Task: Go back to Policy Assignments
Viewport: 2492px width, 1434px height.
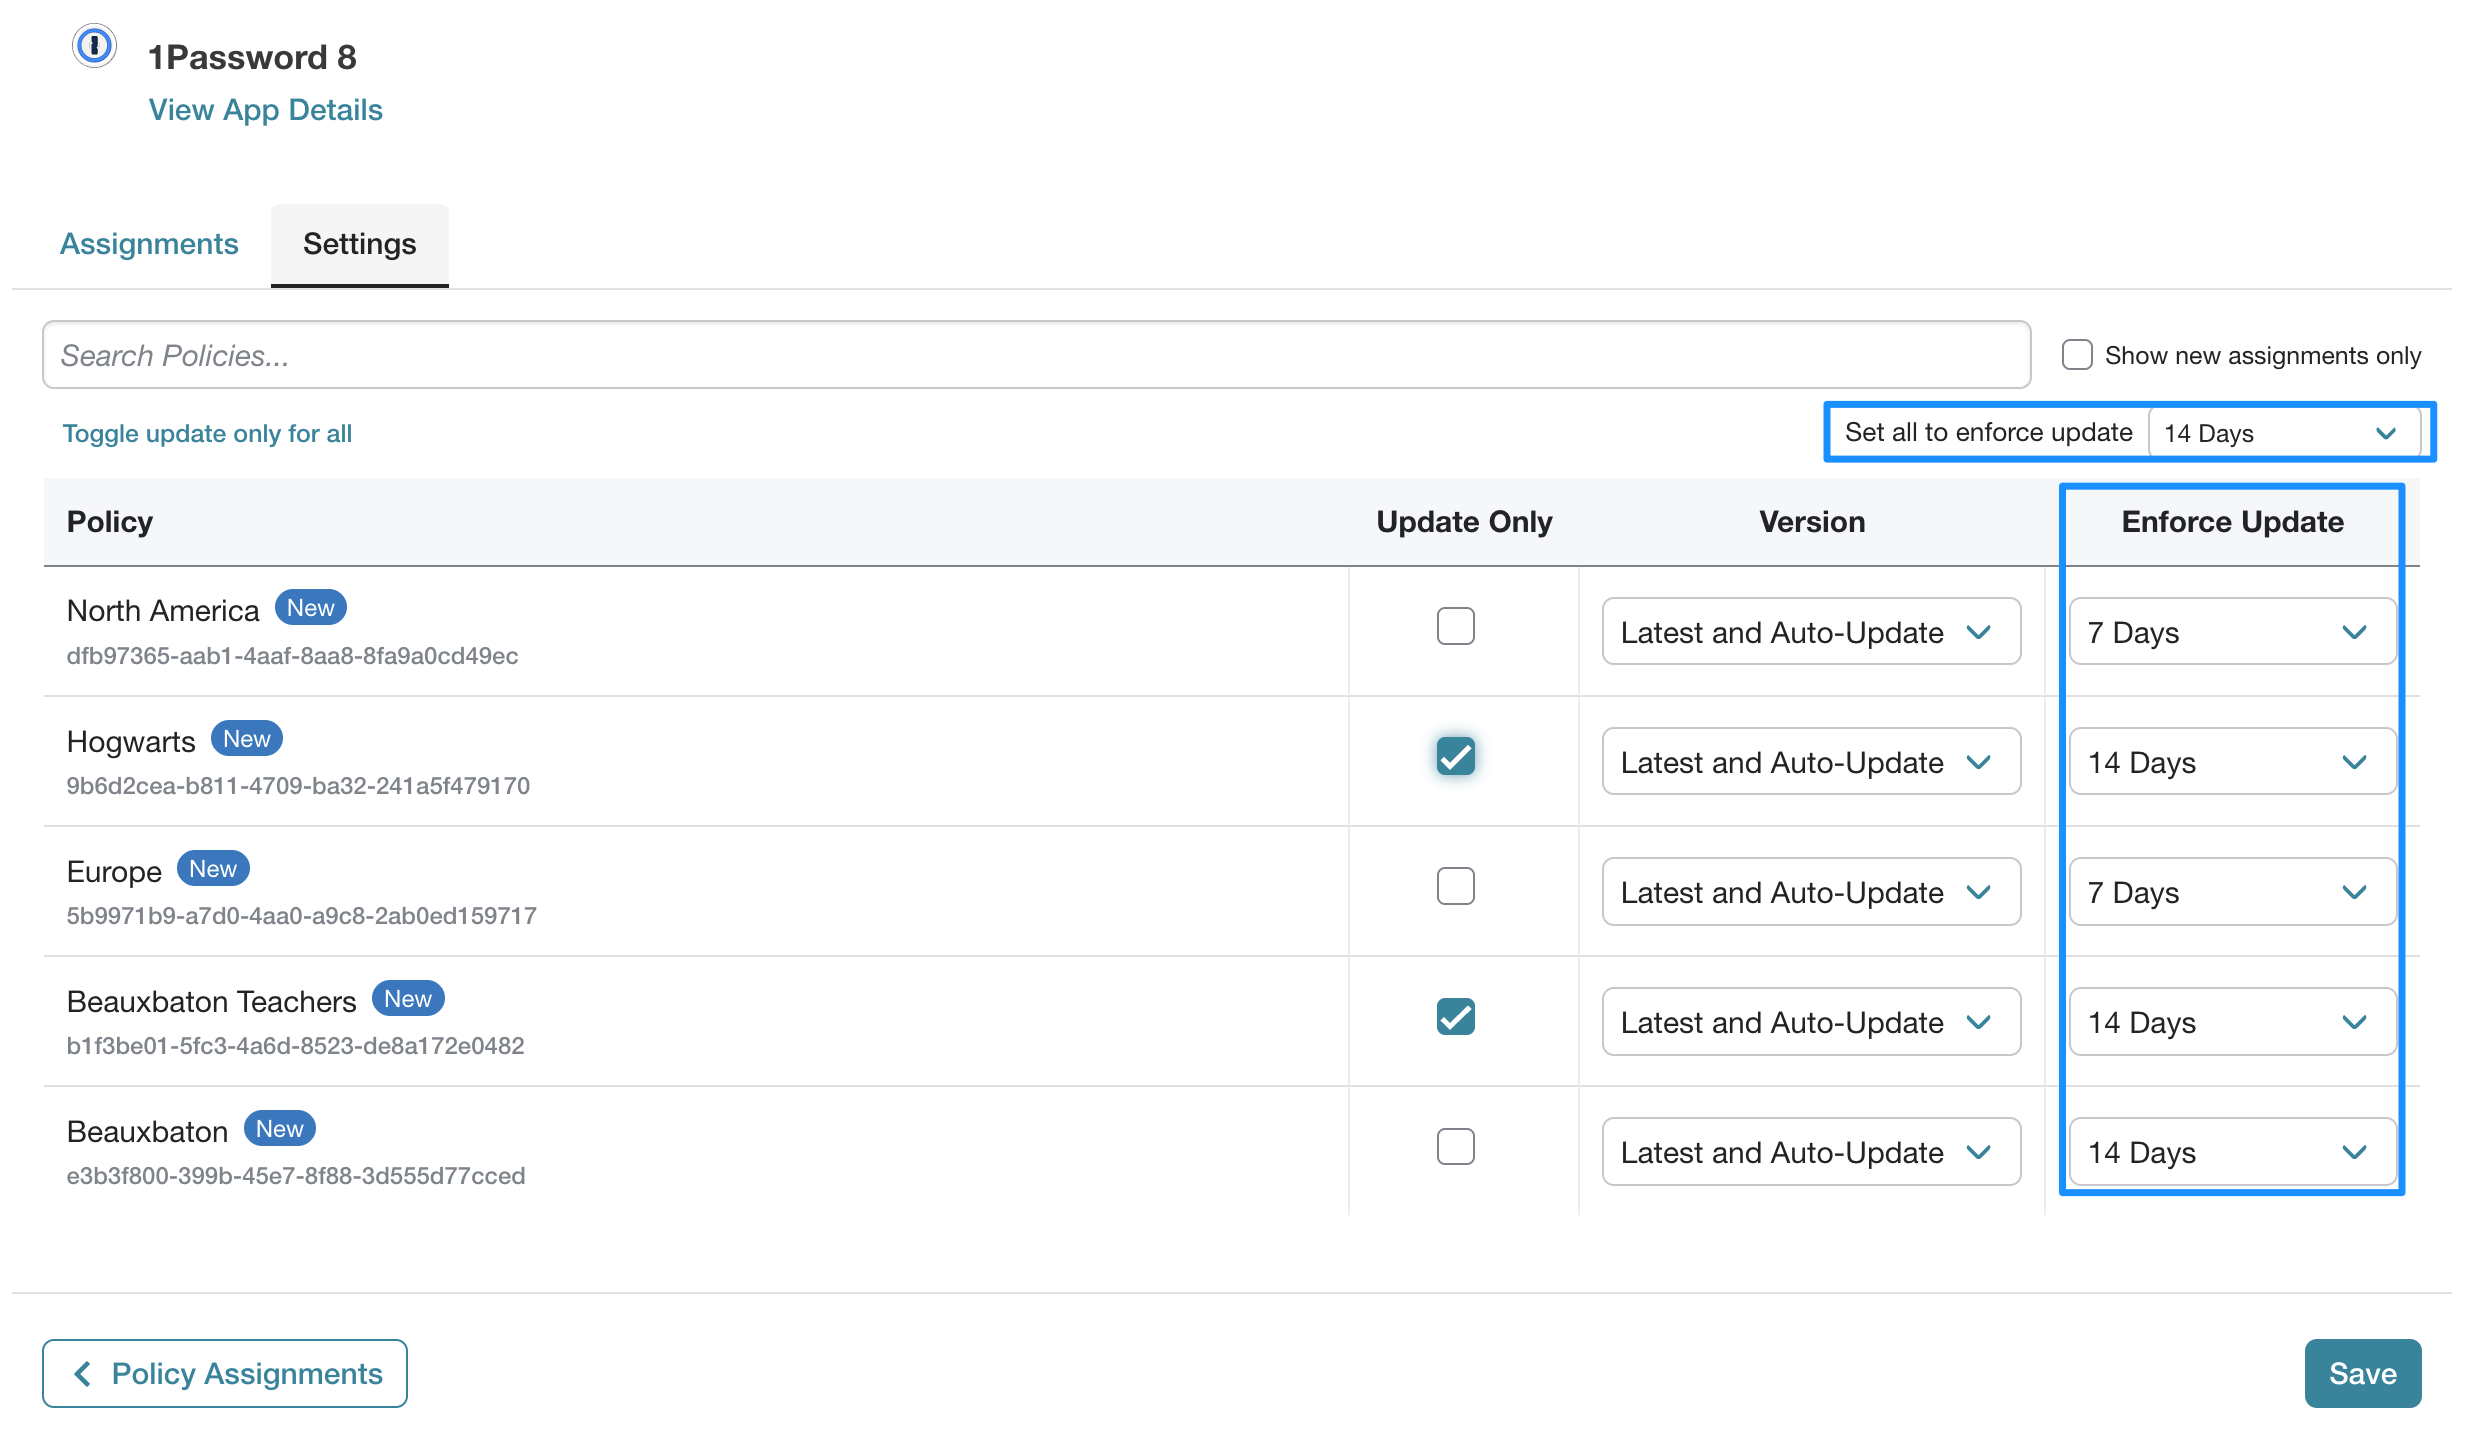Action: click(225, 1373)
